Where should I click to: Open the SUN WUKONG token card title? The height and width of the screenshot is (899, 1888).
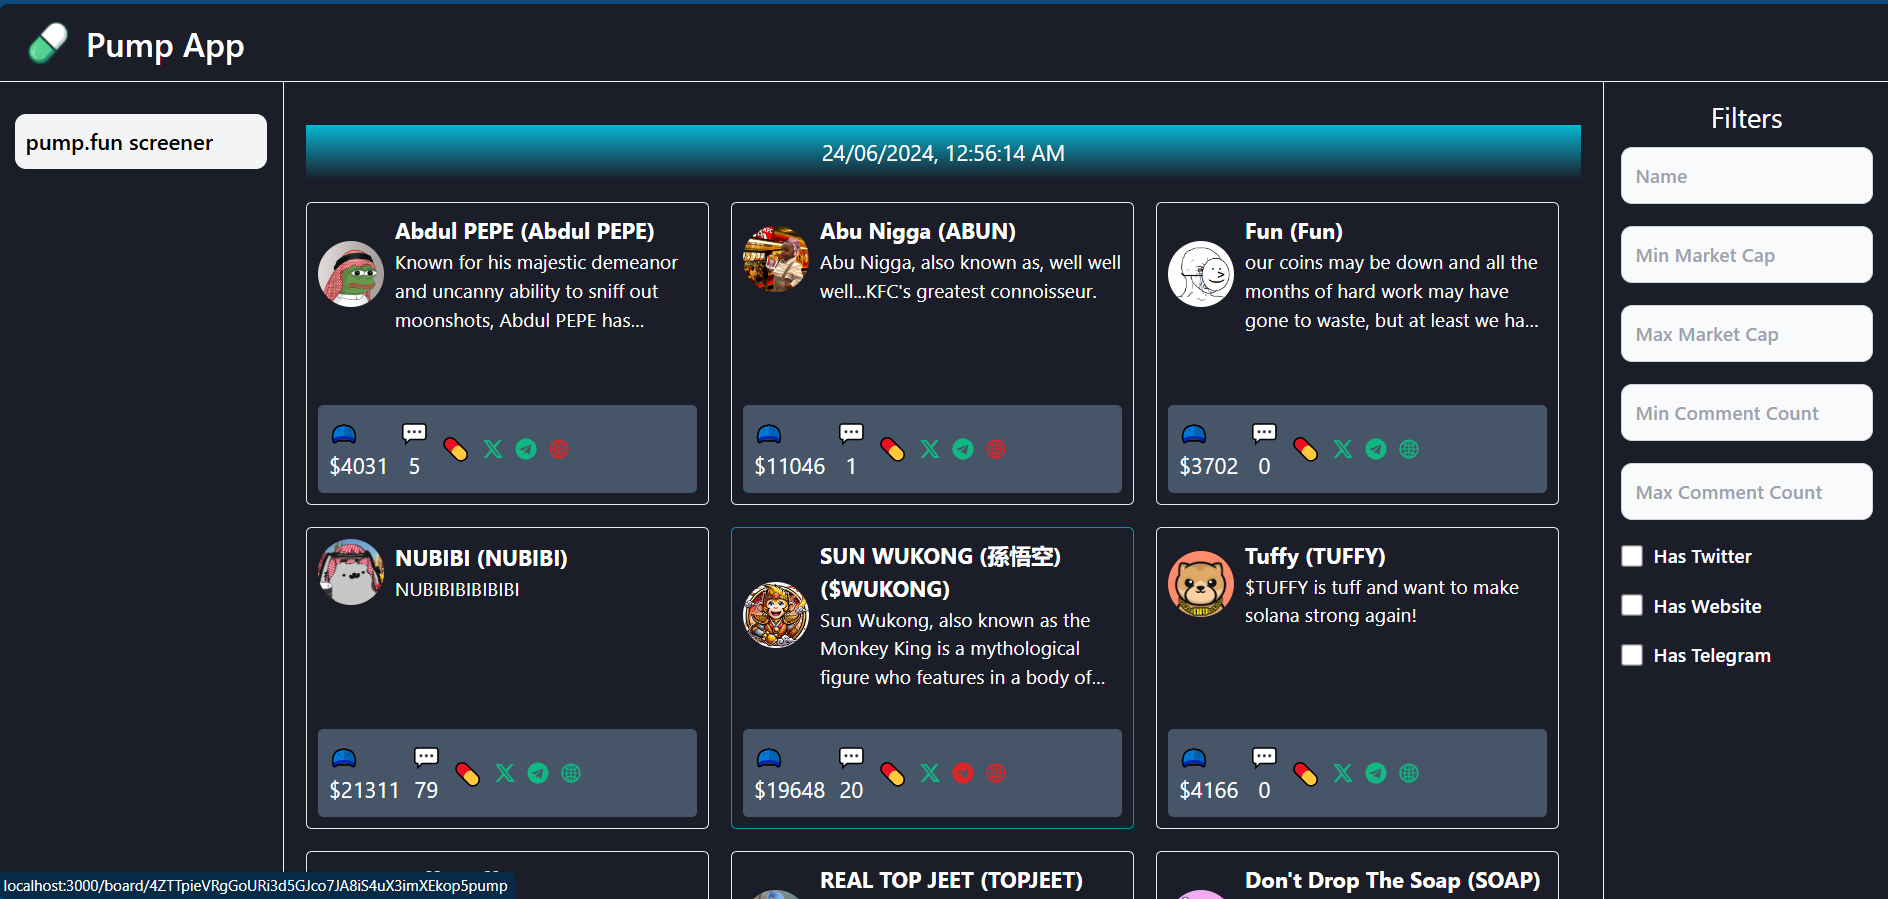coord(939,572)
